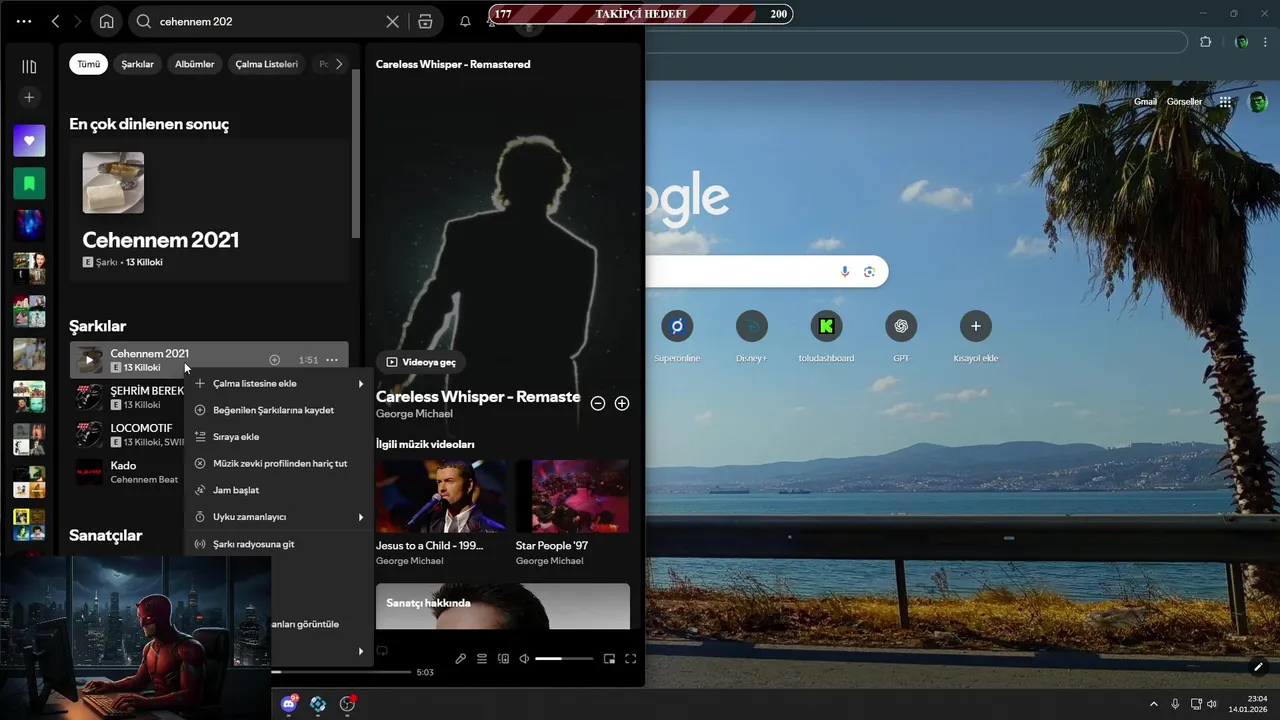Screen dimensions: 1280x720
Task: Open the Spotify three-dot main menu
Action: 24,21
